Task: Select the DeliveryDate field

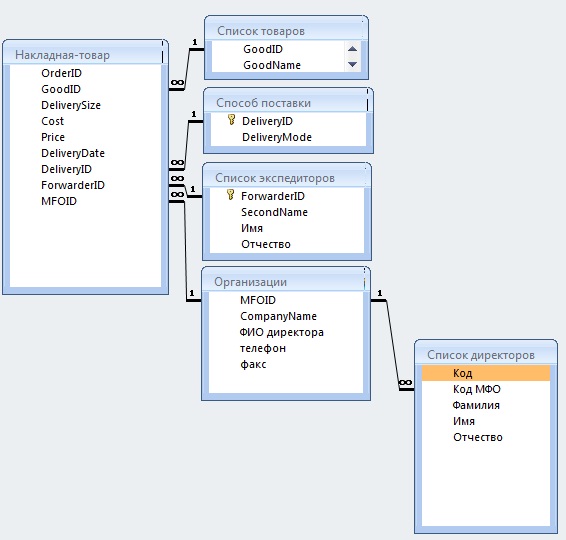Action: (85, 153)
